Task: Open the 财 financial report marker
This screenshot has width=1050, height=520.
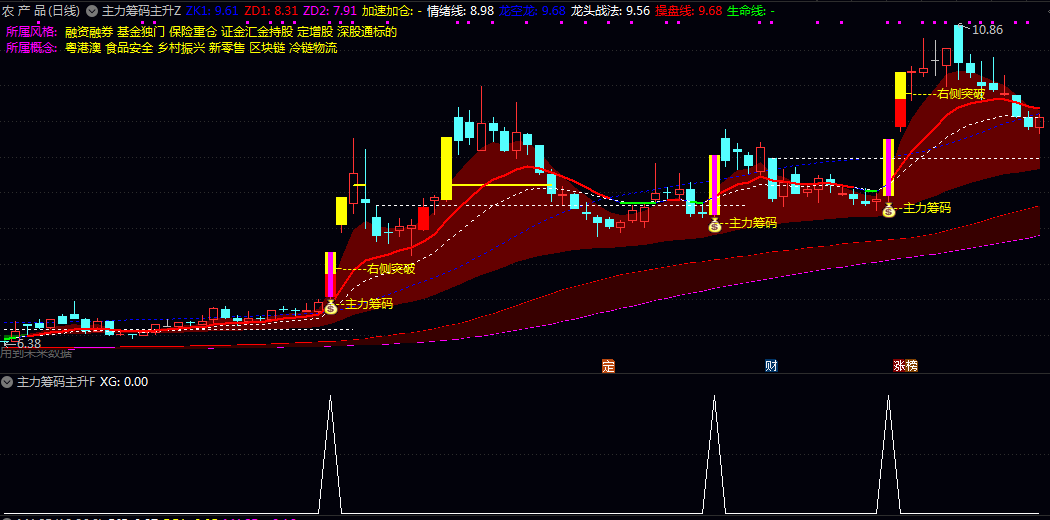Action: 771,366
